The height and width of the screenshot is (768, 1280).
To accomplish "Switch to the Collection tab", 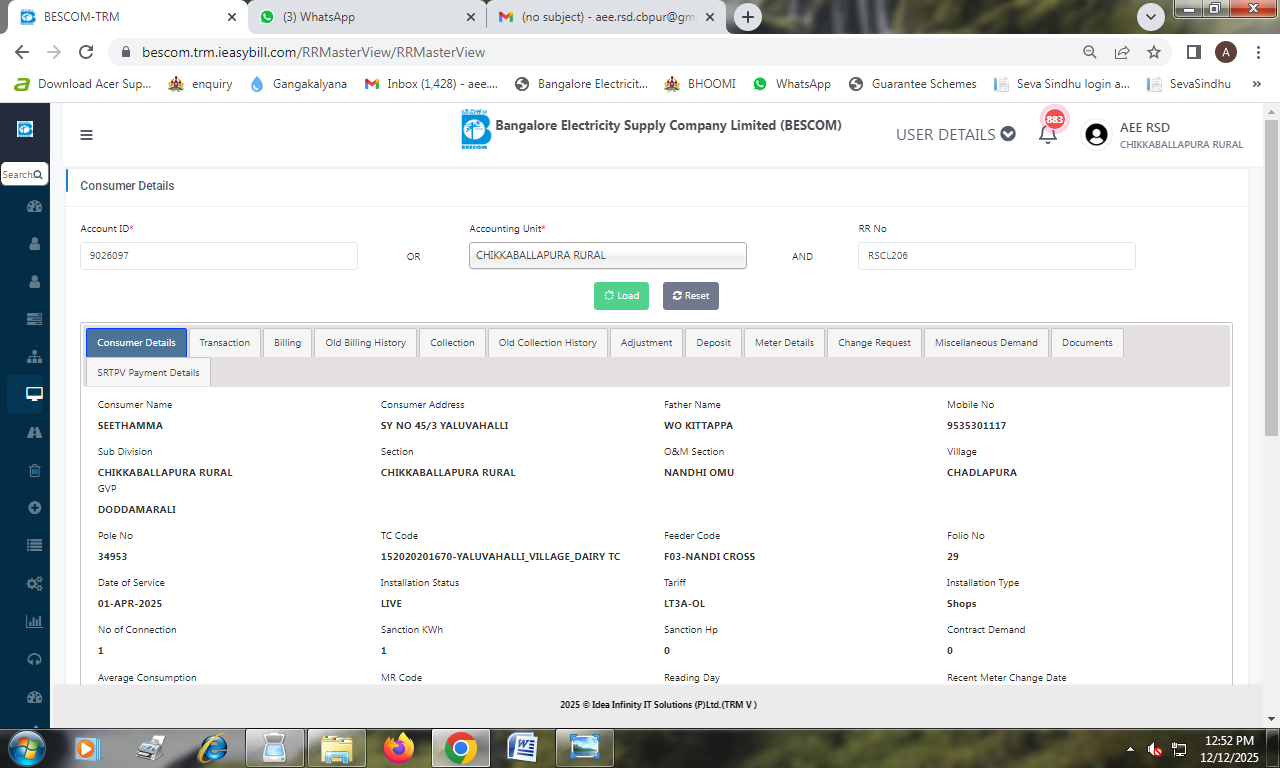I will coord(453,343).
